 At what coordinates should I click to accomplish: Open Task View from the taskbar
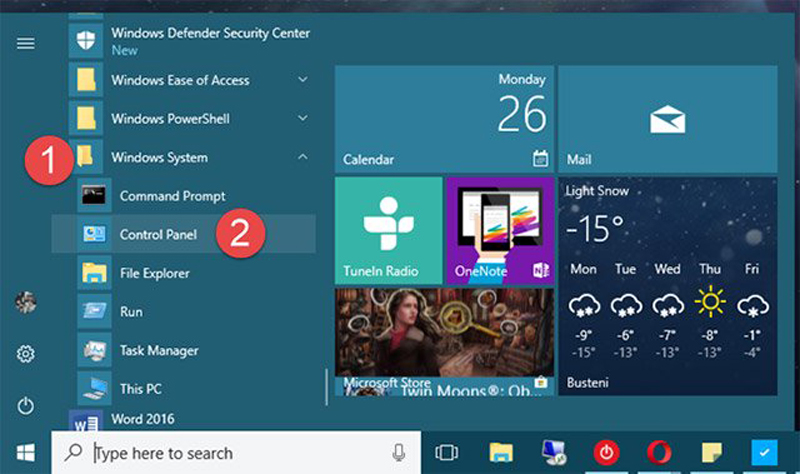click(x=447, y=453)
